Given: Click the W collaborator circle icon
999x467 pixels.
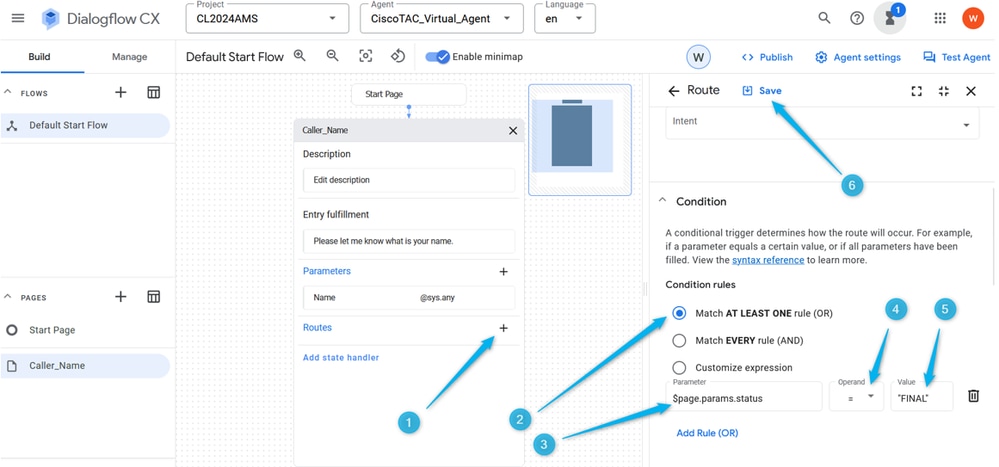Looking at the screenshot, I should [x=698, y=57].
